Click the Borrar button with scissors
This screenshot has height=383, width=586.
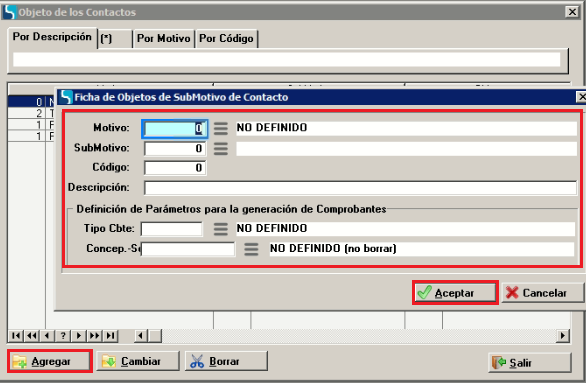coord(226,361)
